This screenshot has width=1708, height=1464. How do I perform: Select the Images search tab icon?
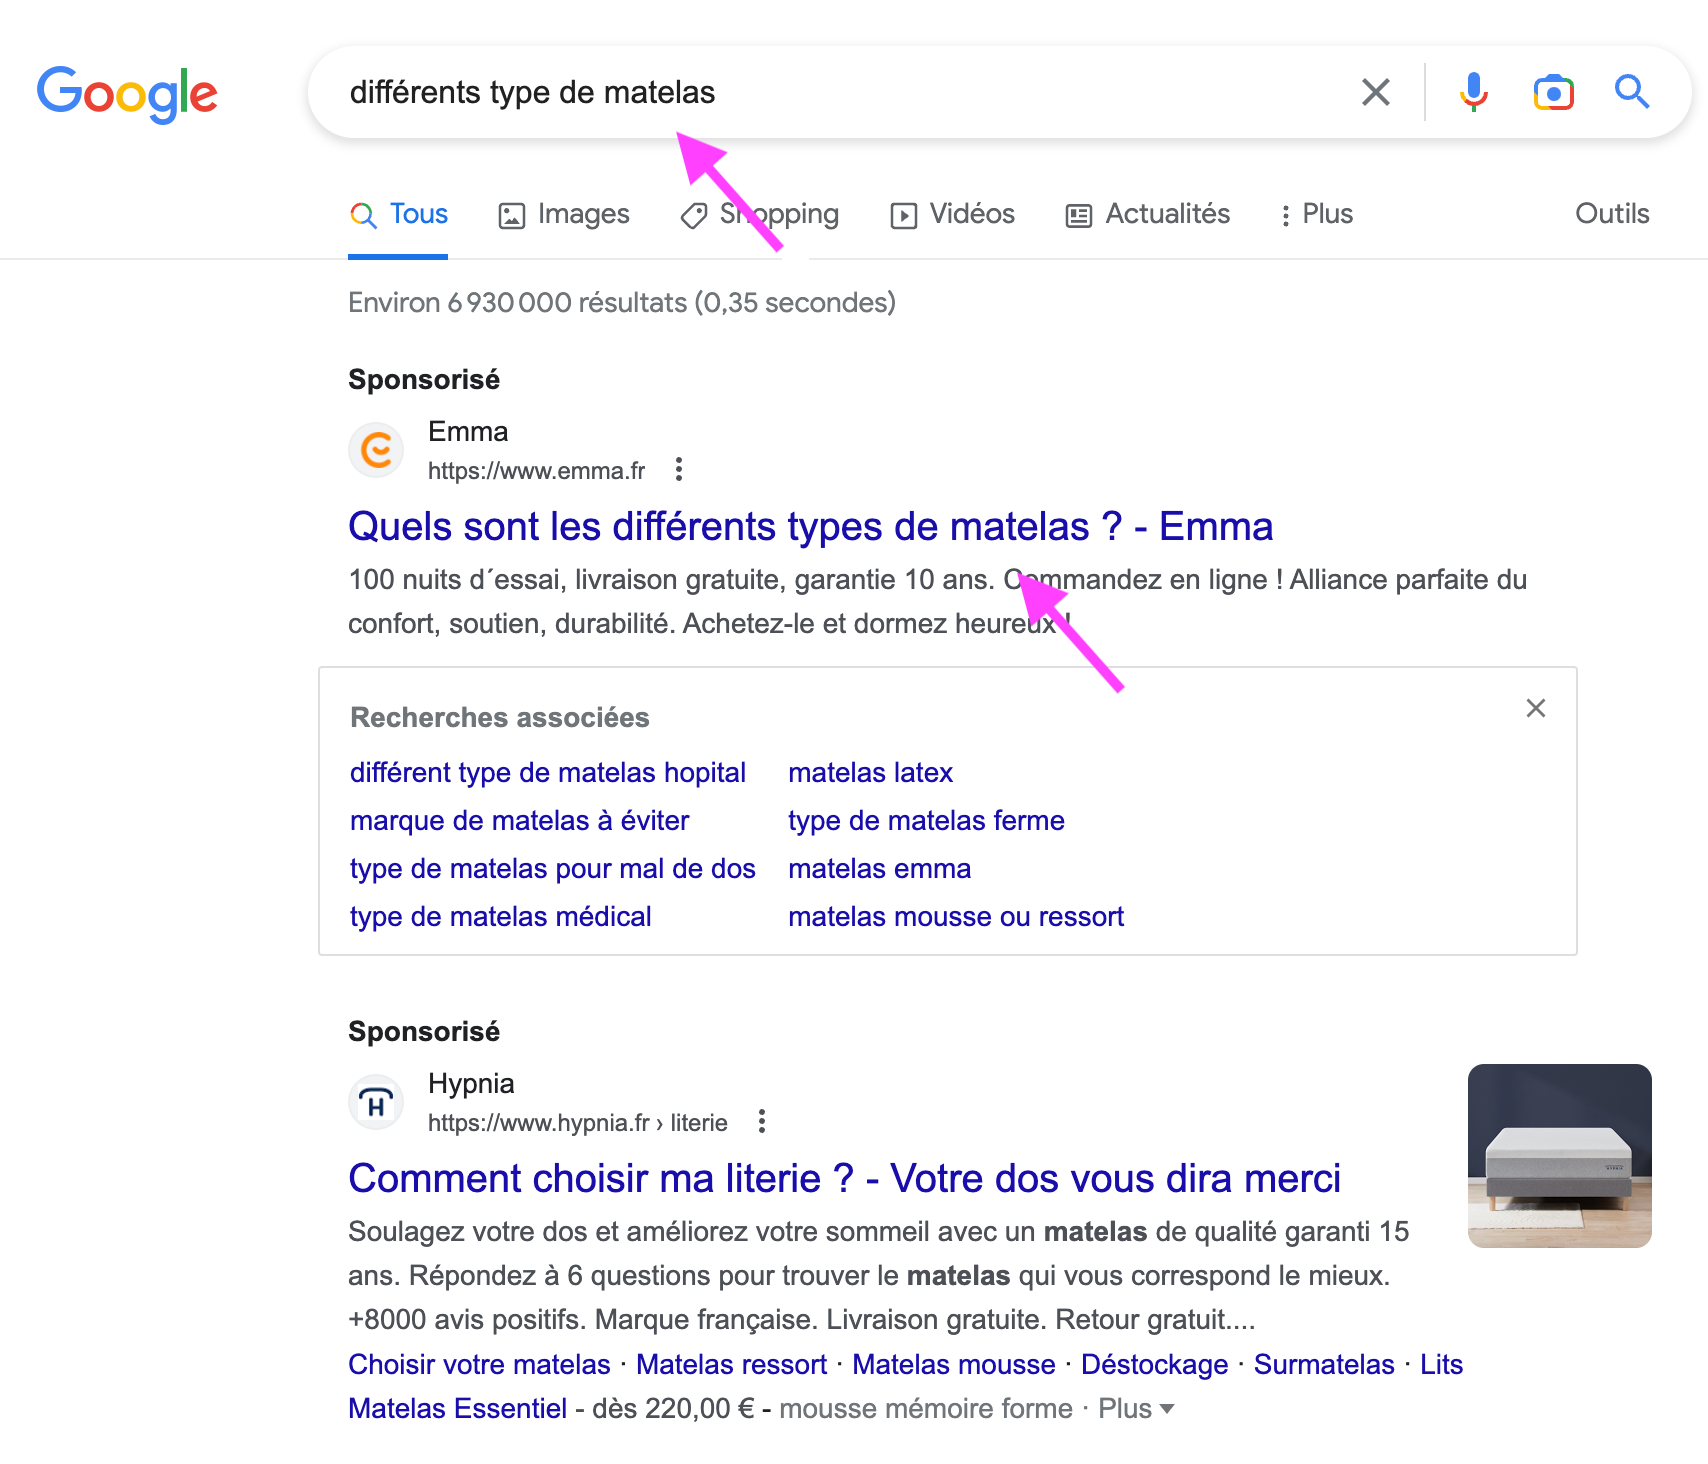(x=511, y=213)
